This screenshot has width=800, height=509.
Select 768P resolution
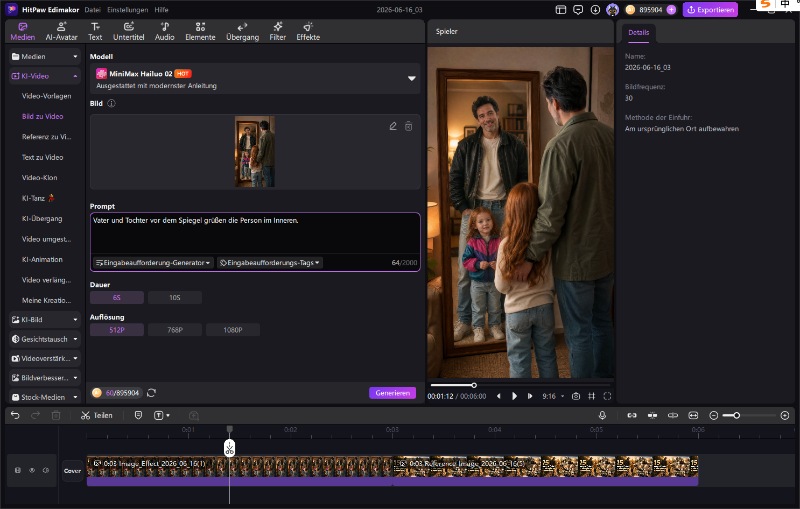point(175,330)
